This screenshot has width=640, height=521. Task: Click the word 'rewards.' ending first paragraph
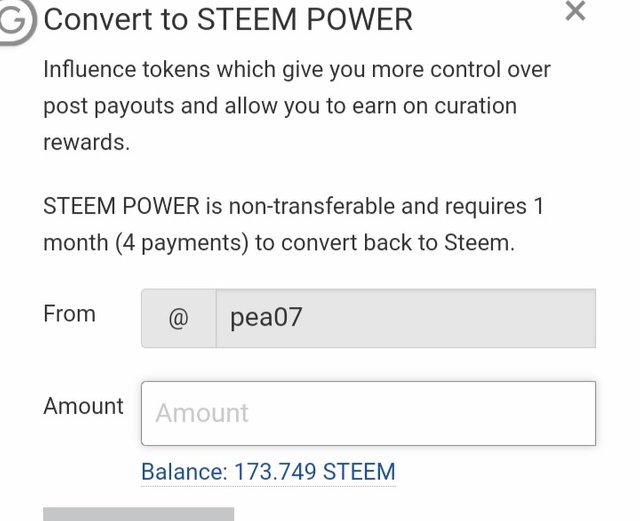(87, 142)
